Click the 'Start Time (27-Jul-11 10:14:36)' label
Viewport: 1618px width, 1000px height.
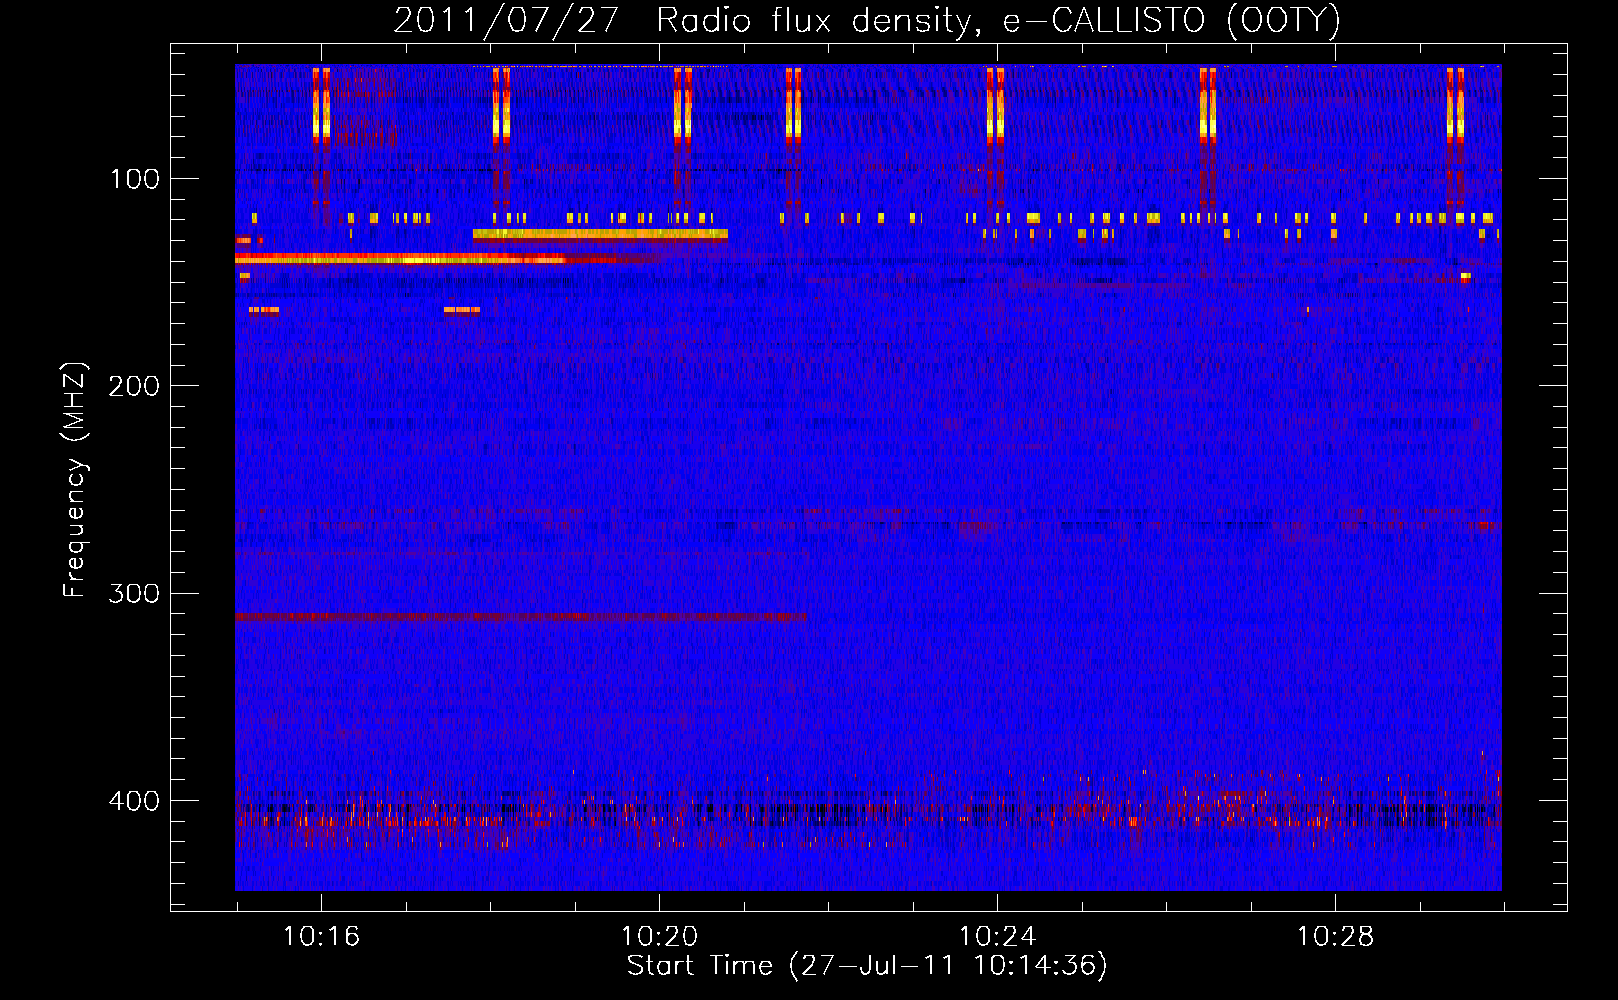pyautogui.click(x=867, y=966)
